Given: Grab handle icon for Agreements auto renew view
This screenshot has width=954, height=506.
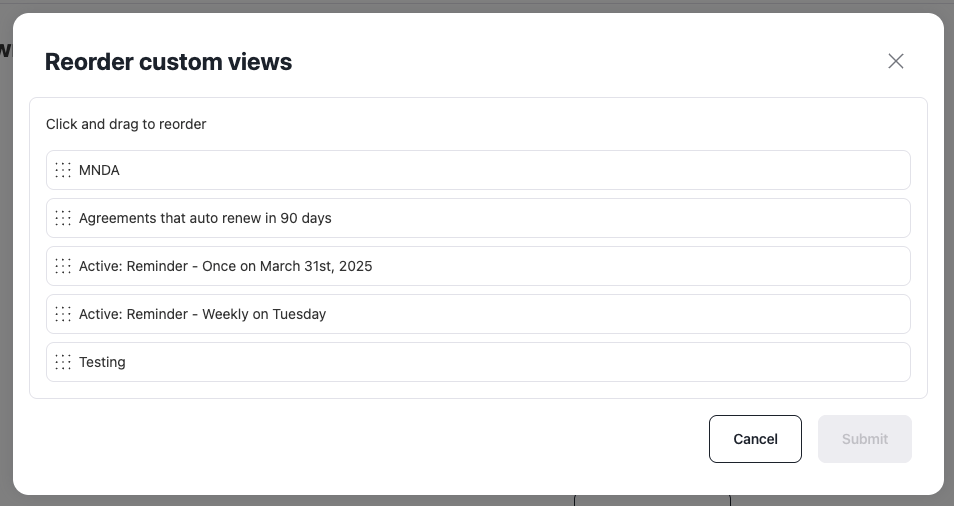Looking at the screenshot, I should 63,218.
